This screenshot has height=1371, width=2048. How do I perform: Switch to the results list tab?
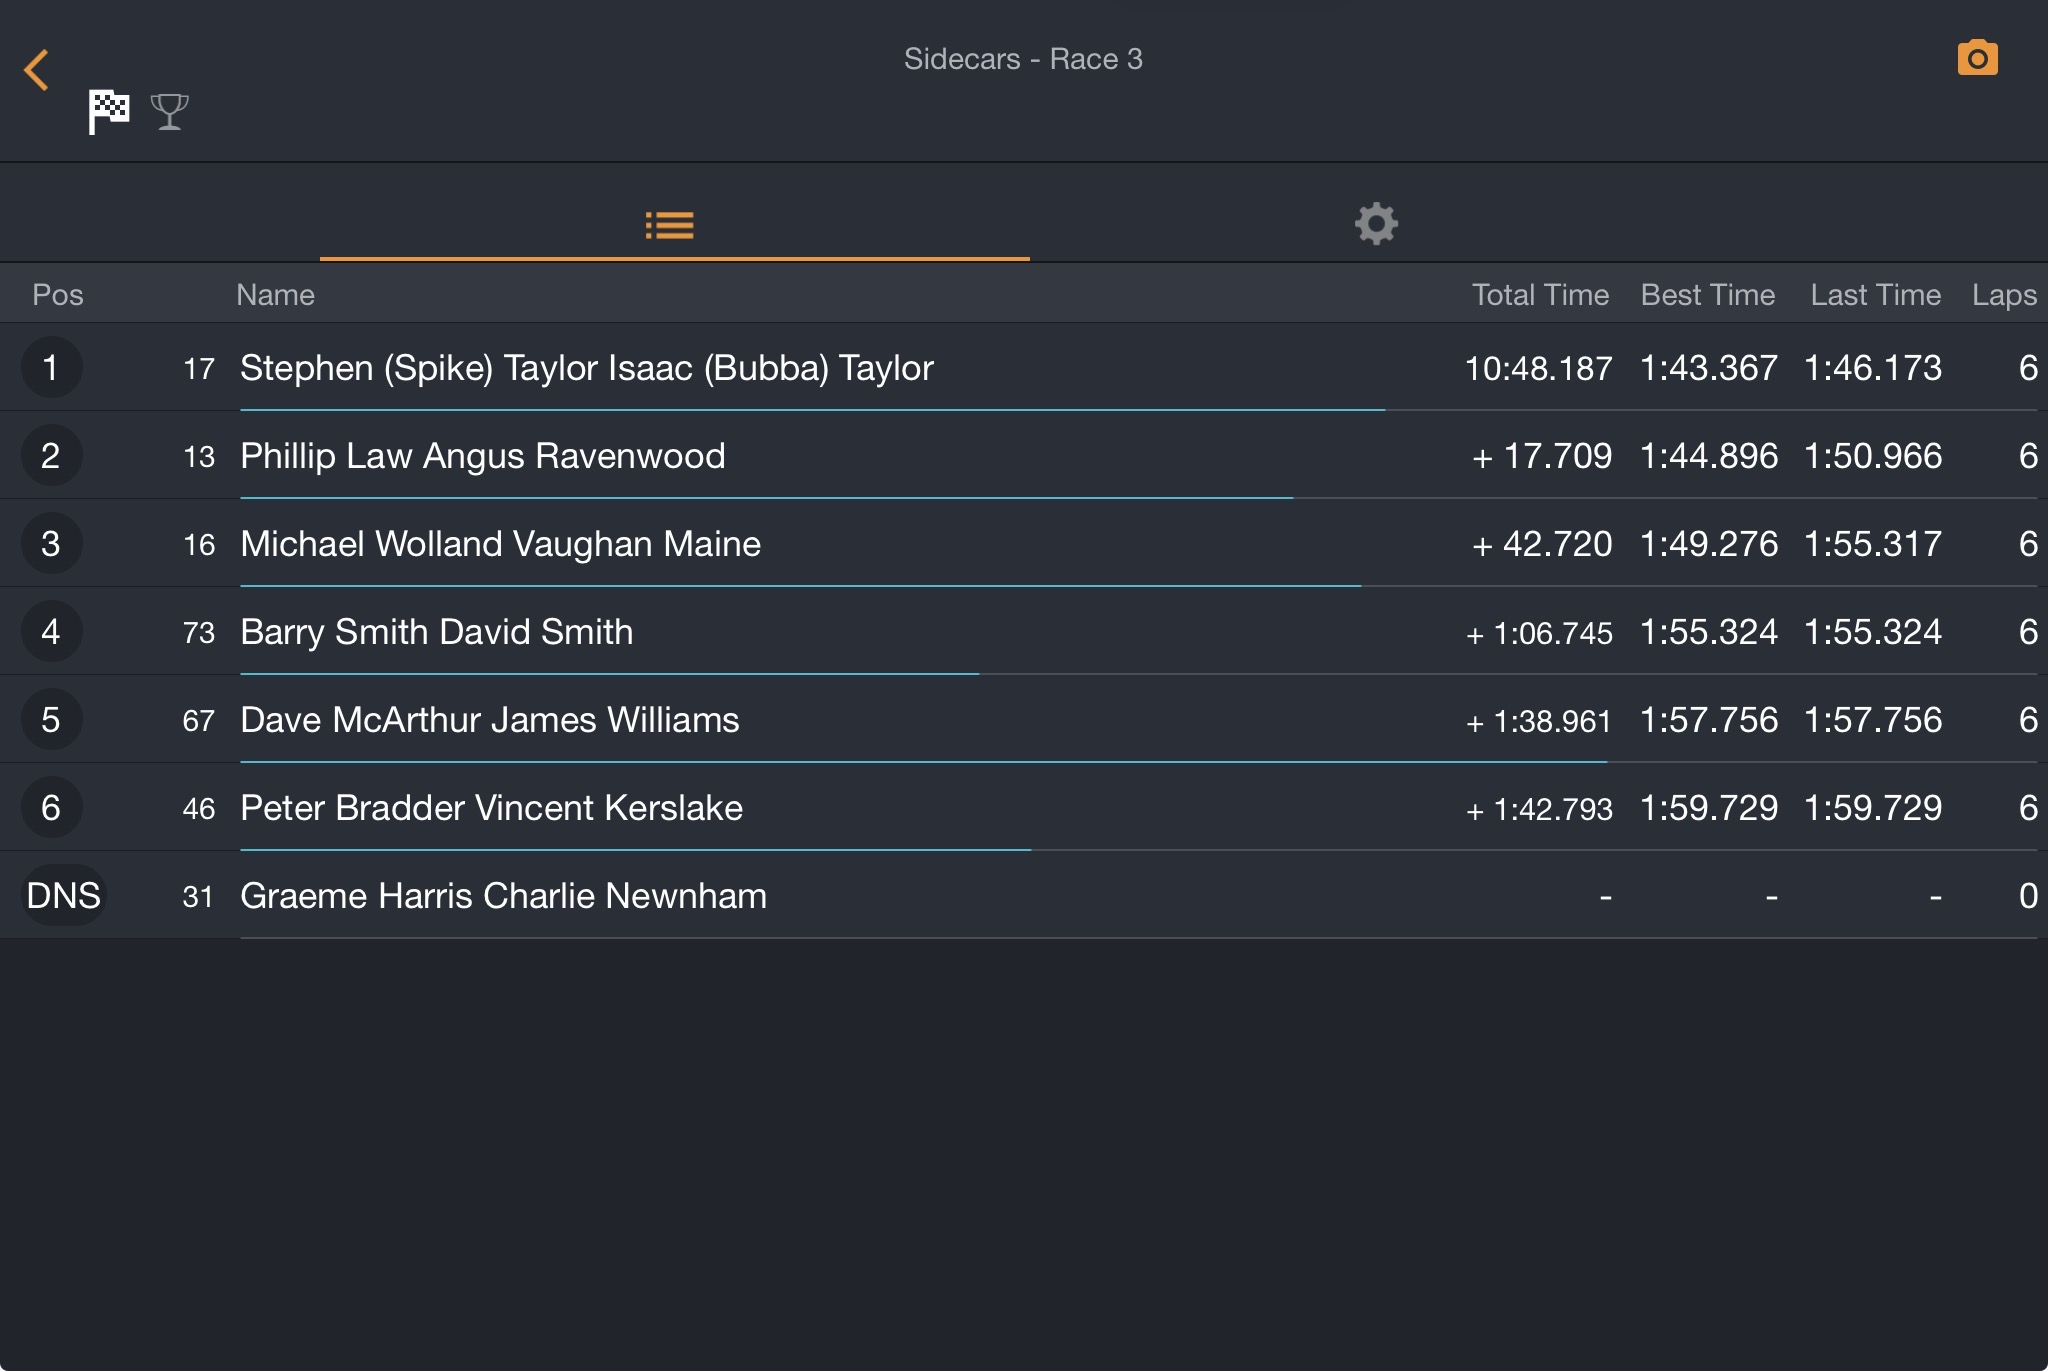670,225
